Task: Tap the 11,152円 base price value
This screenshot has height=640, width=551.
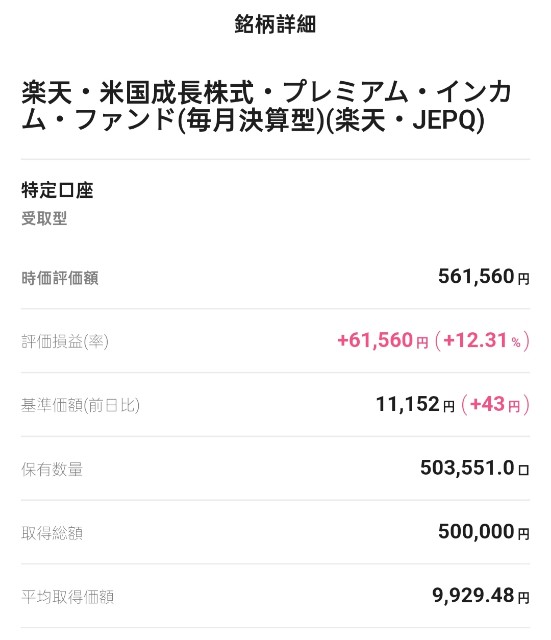Action: 415,404
